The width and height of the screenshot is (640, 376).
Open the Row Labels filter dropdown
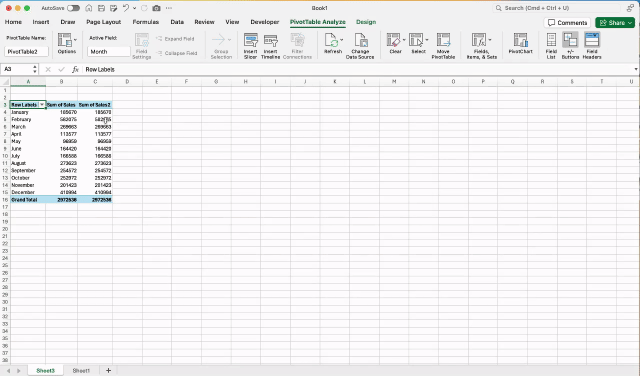pos(42,105)
